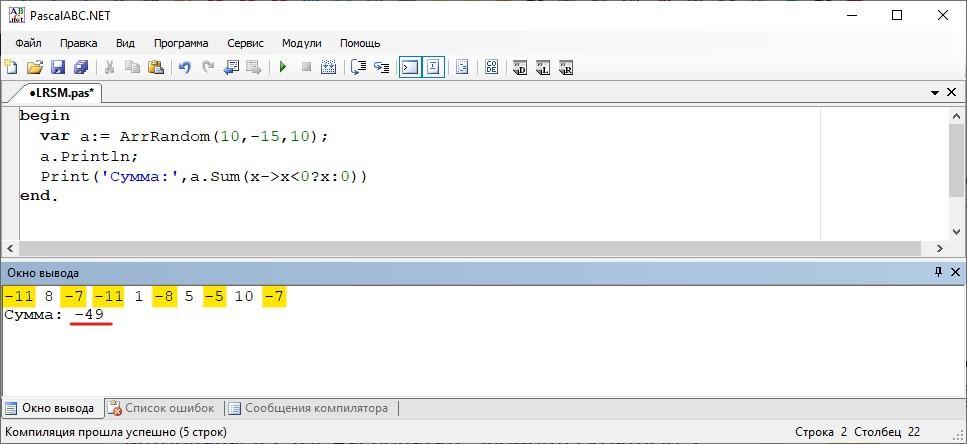Open the Файл menu
Screen dimensions: 967x444
point(28,43)
